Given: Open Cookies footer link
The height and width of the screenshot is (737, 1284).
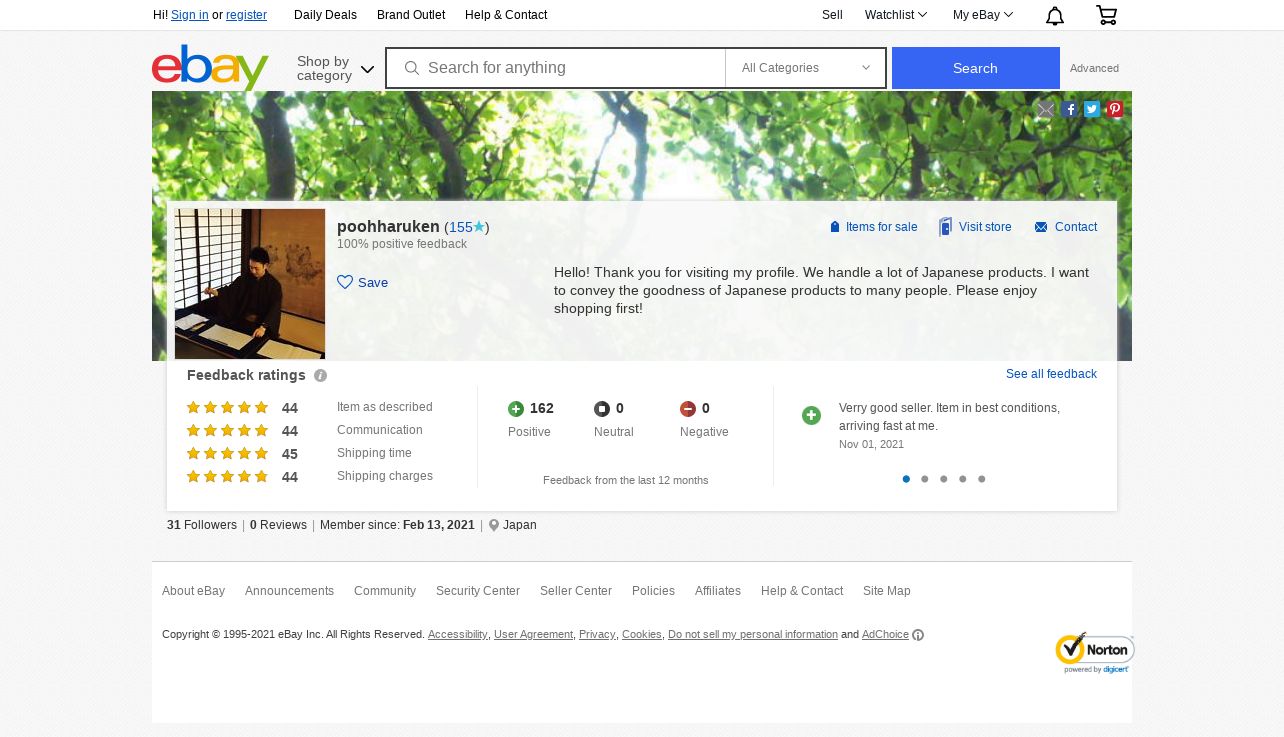Looking at the screenshot, I should point(642,635).
